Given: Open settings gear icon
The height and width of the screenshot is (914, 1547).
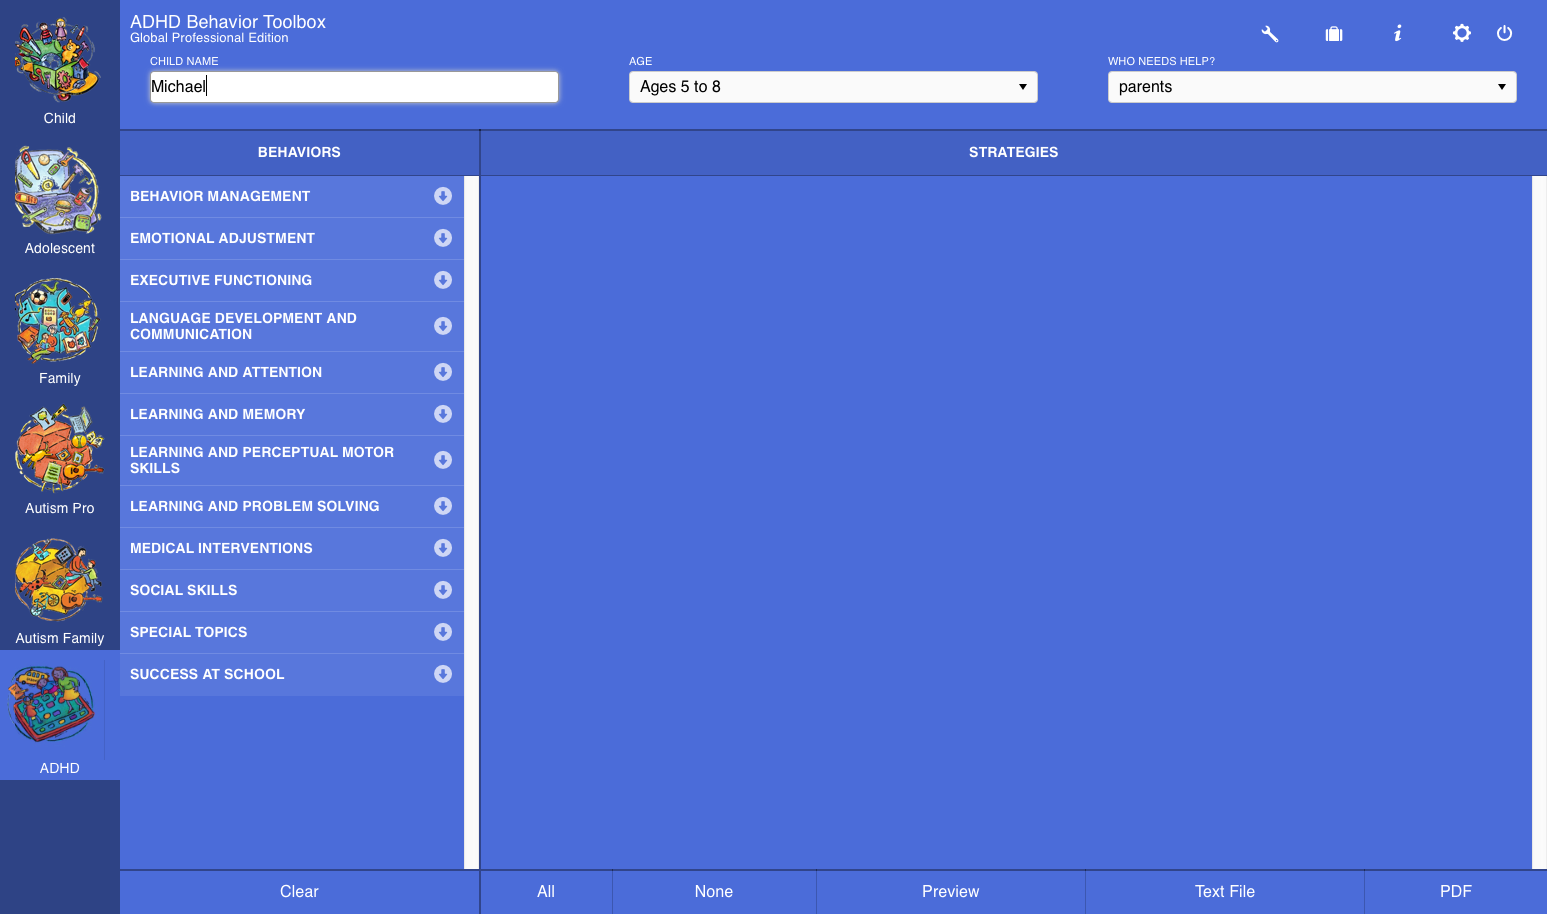Looking at the screenshot, I should (x=1461, y=34).
